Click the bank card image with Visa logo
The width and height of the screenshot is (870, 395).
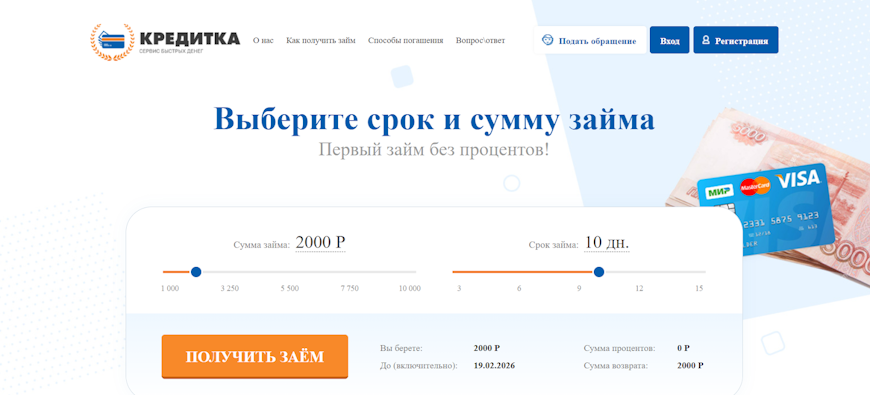coord(766,210)
